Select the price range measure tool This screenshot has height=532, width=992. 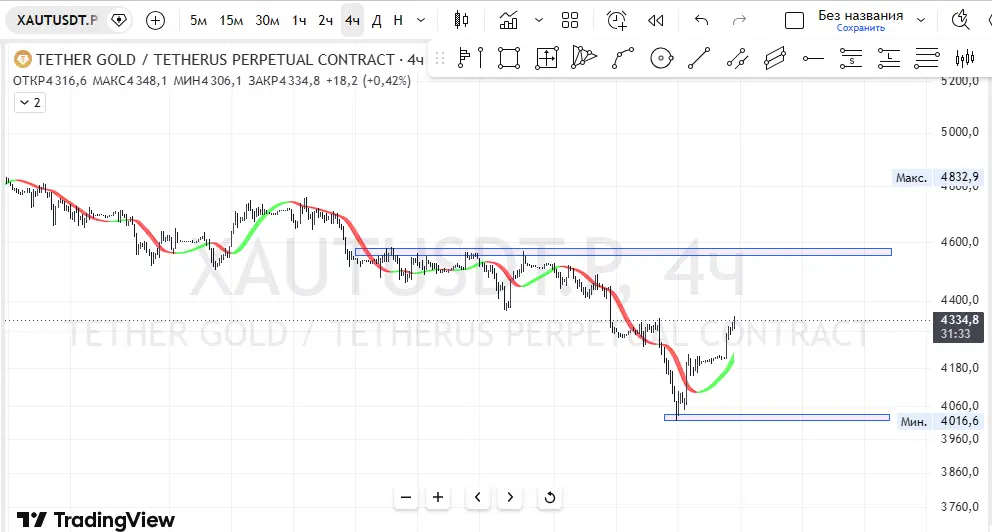(x=547, y=58)
